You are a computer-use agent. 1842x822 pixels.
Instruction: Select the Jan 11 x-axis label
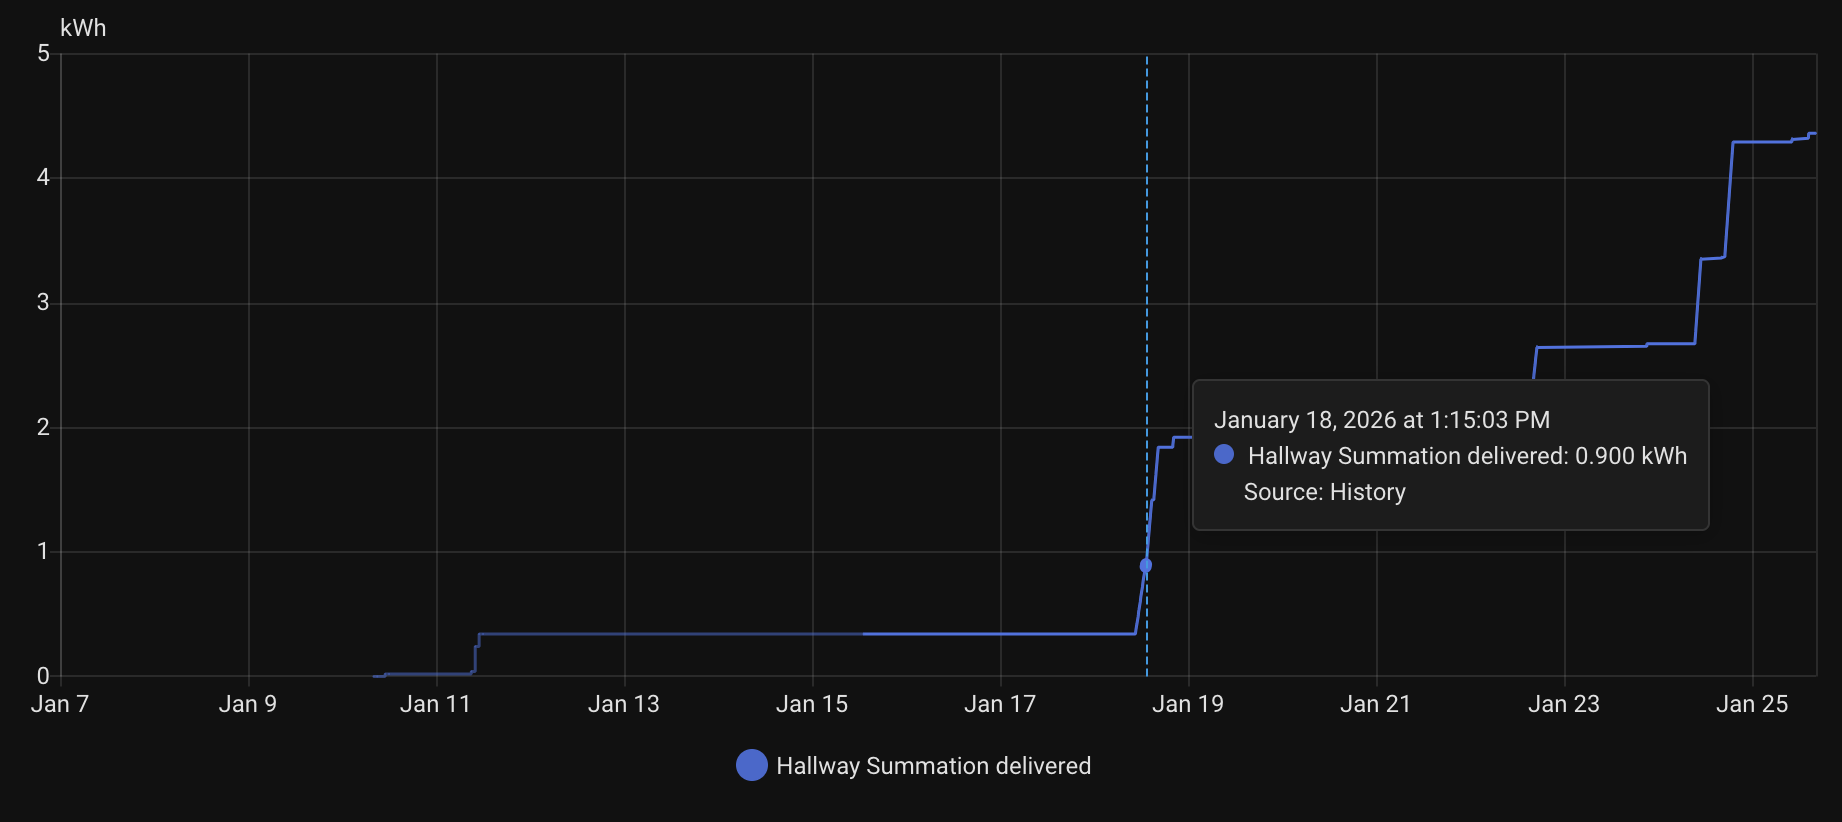pos(435,704)
